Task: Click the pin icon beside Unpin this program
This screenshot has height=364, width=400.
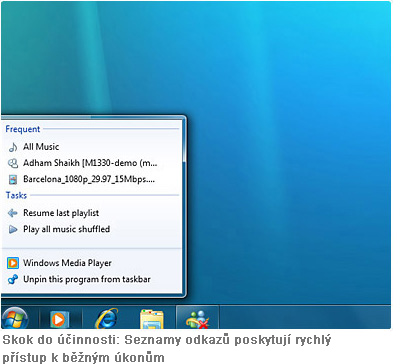Action: pos(13,279)
